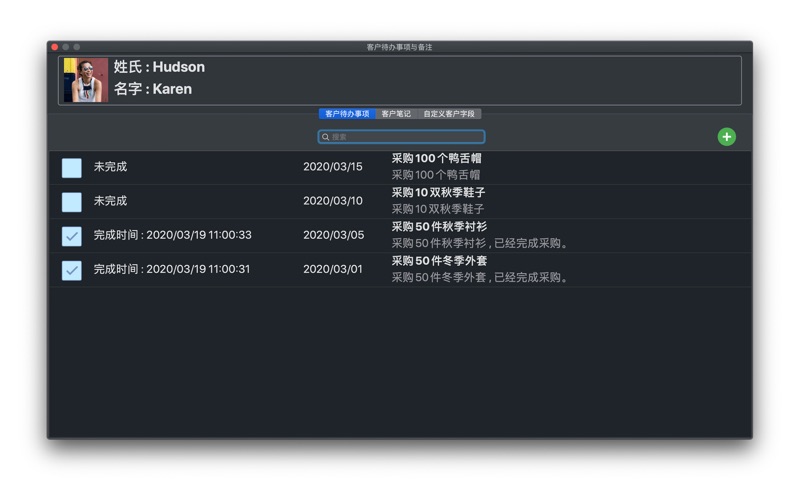
Task: Minimize the 客户待办事项与备注 window
Action: click(66, 47)
